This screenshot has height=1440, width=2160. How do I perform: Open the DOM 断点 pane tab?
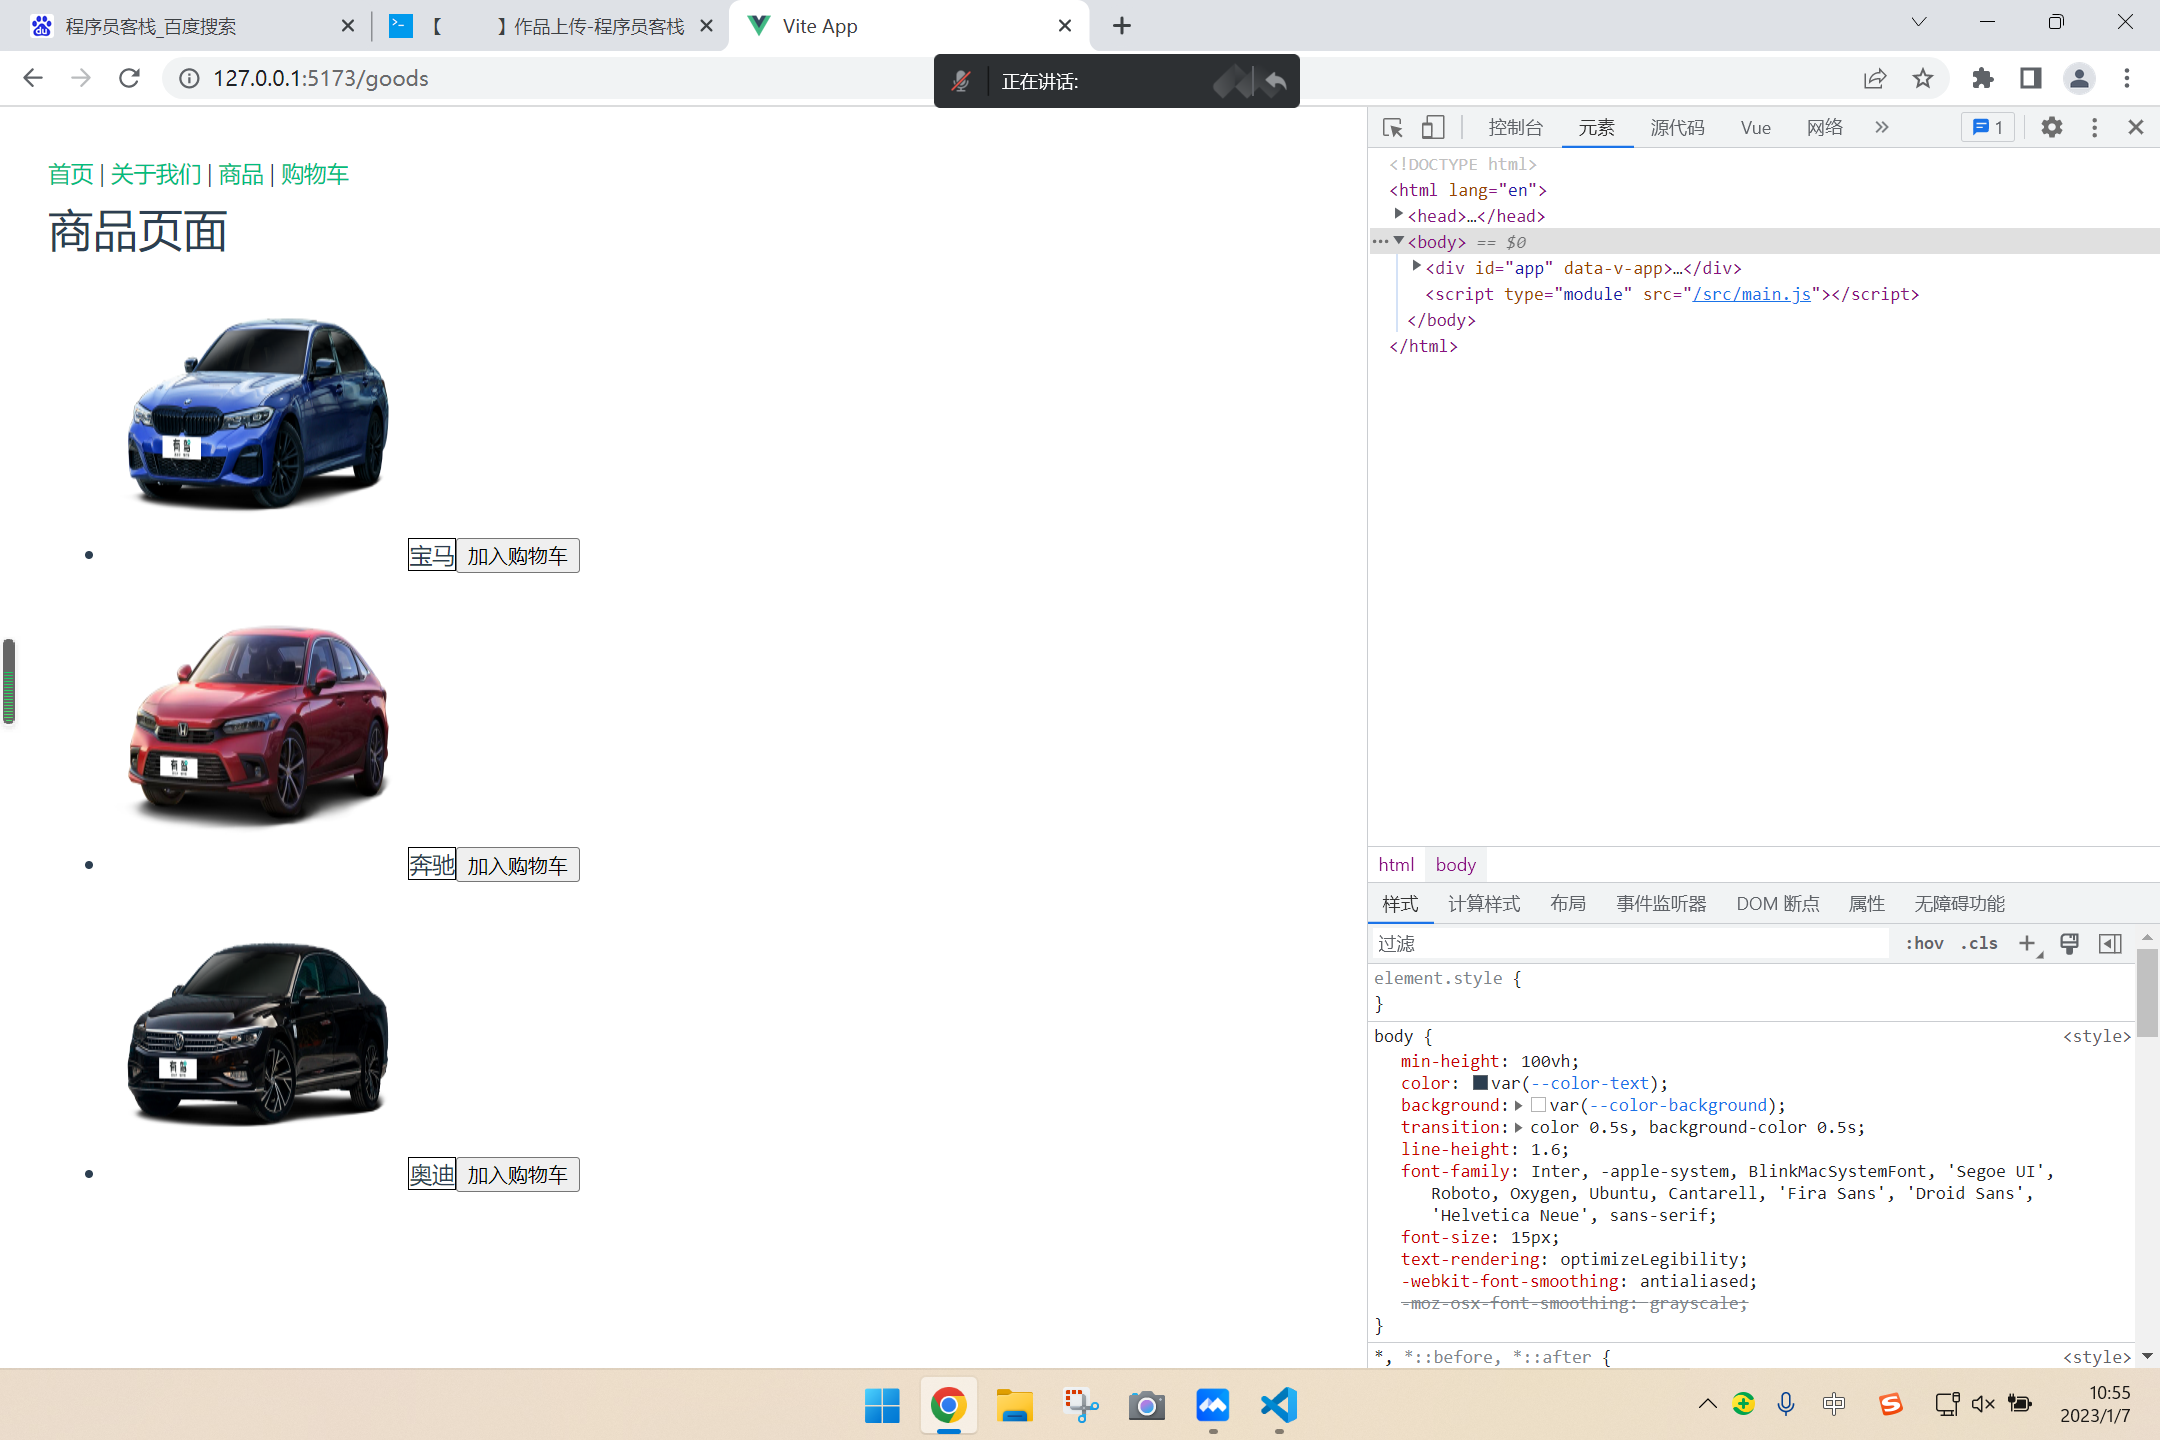tap(1777, 904)
